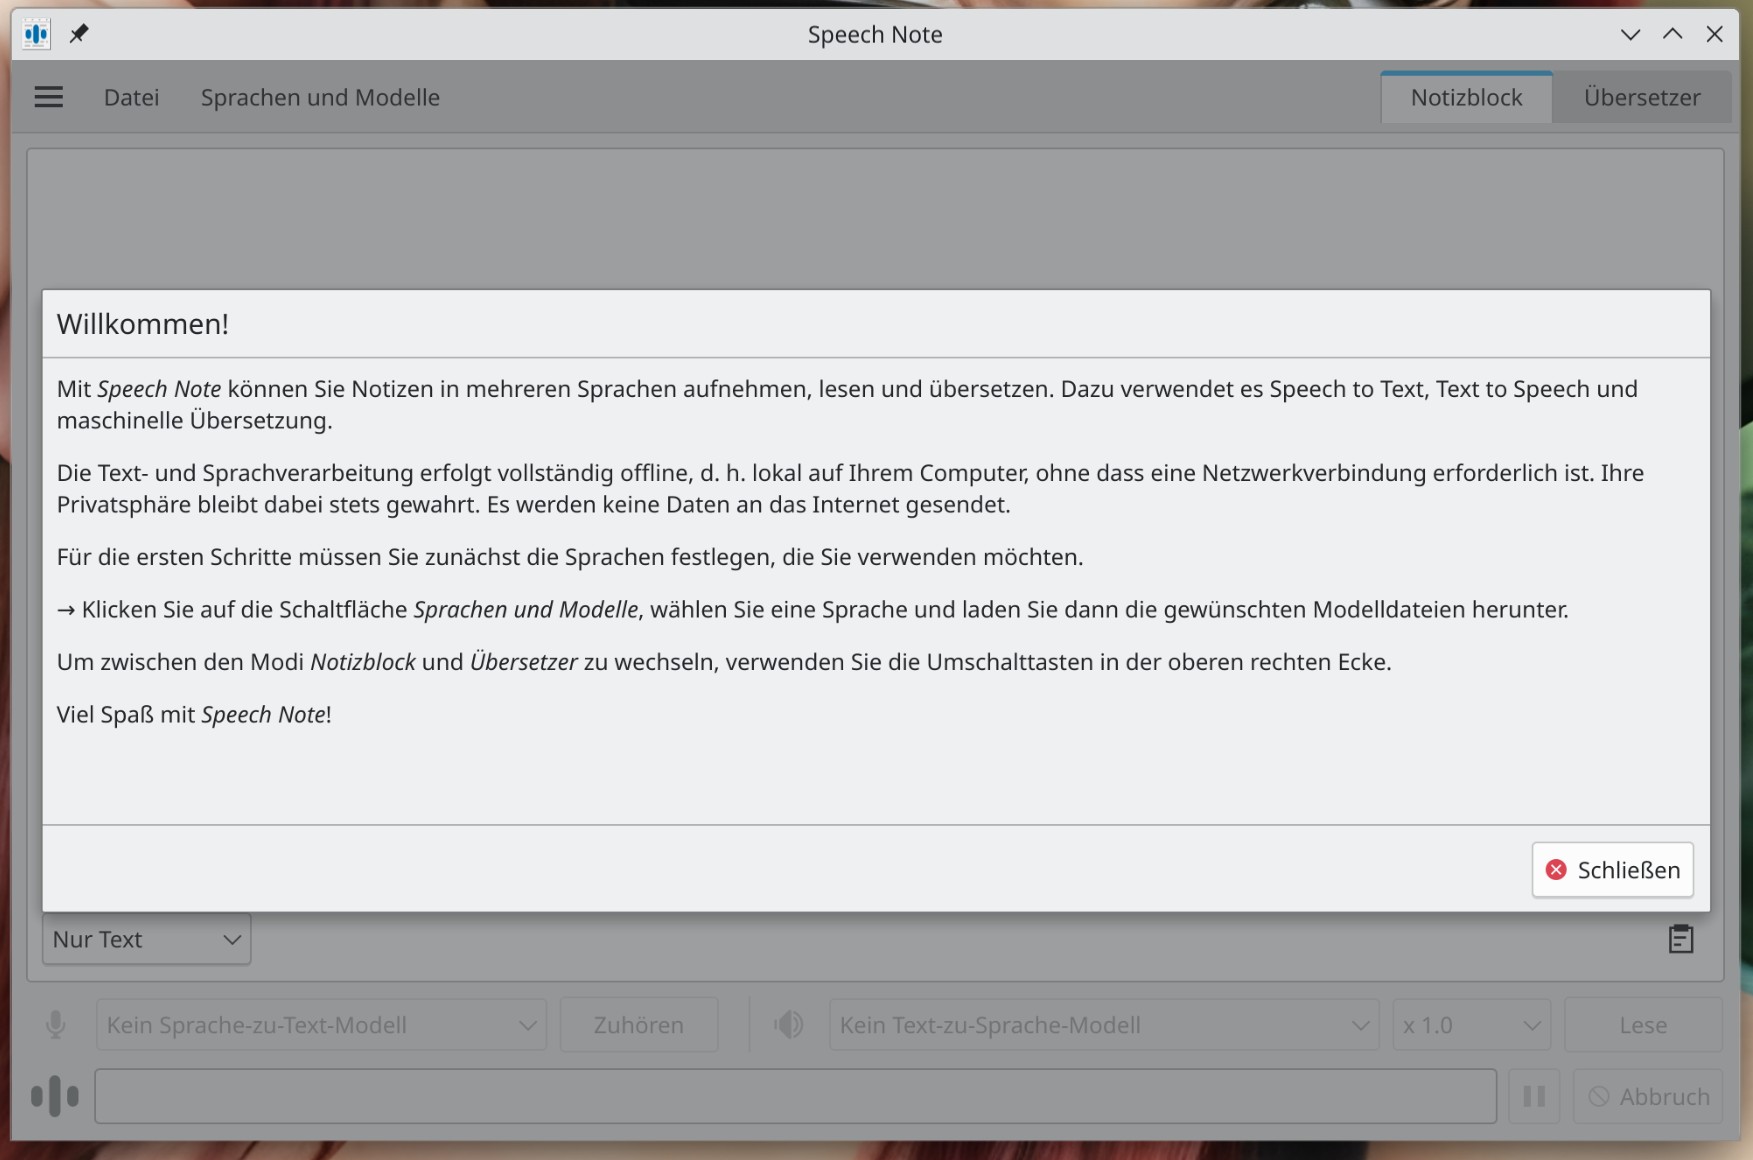Toggle the pin window icon
This screenshot has height=1160, width=1753.
[79, 34]
